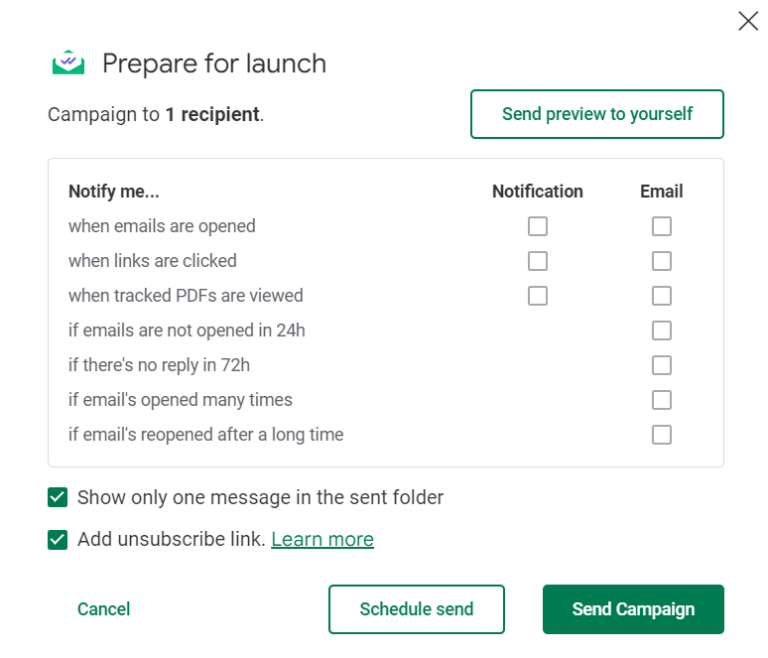This screenshot has height=658, width=768.
Task: Disable the Add unsubscribe link option
Action: pyautogui.click(x=58, y=540)
